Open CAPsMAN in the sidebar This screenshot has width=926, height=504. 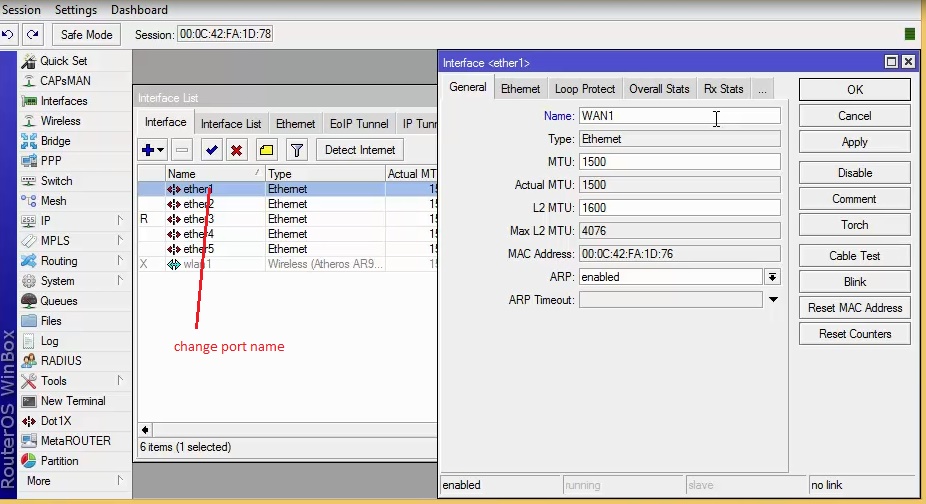(67, 81)
